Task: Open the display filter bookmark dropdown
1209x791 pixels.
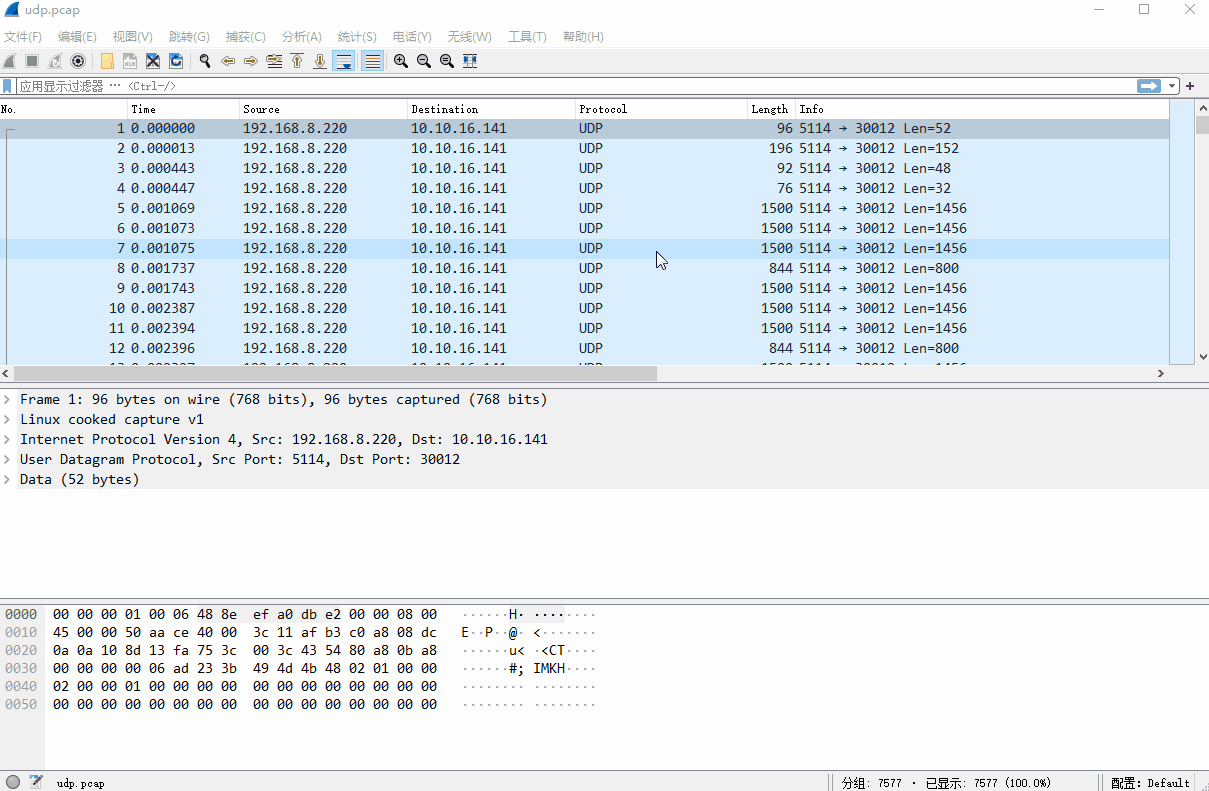Action: click(8, 85)
